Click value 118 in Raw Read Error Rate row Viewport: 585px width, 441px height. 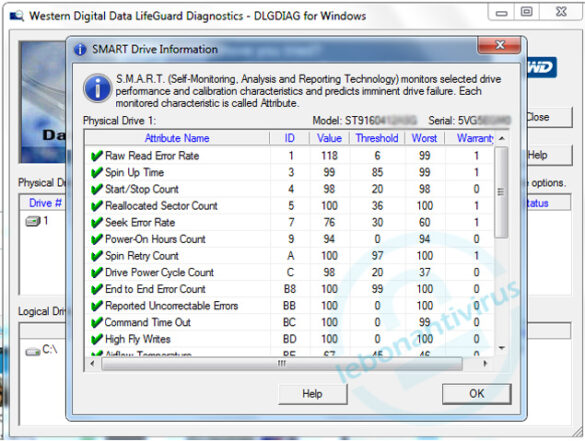pos(329,156)
